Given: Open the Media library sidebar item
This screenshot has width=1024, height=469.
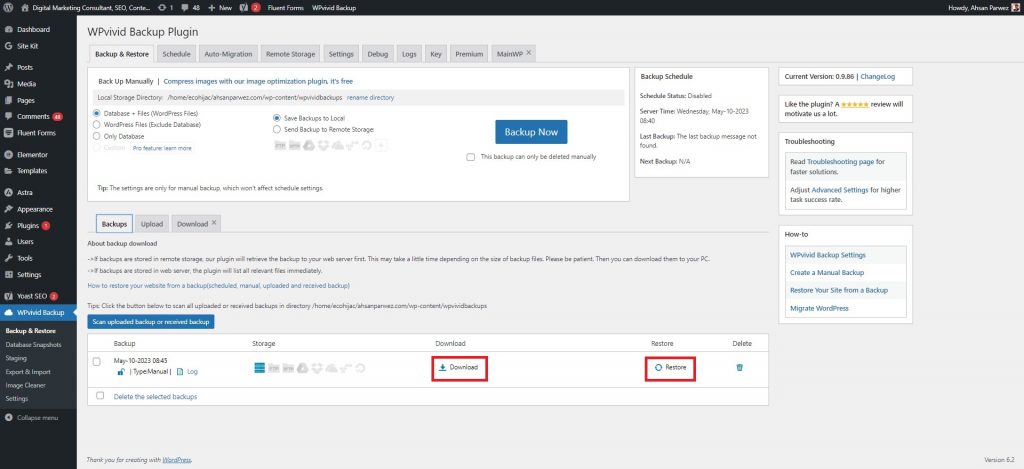Looking at the screenshot, I should pyautogui.click(x=26, y=84).
